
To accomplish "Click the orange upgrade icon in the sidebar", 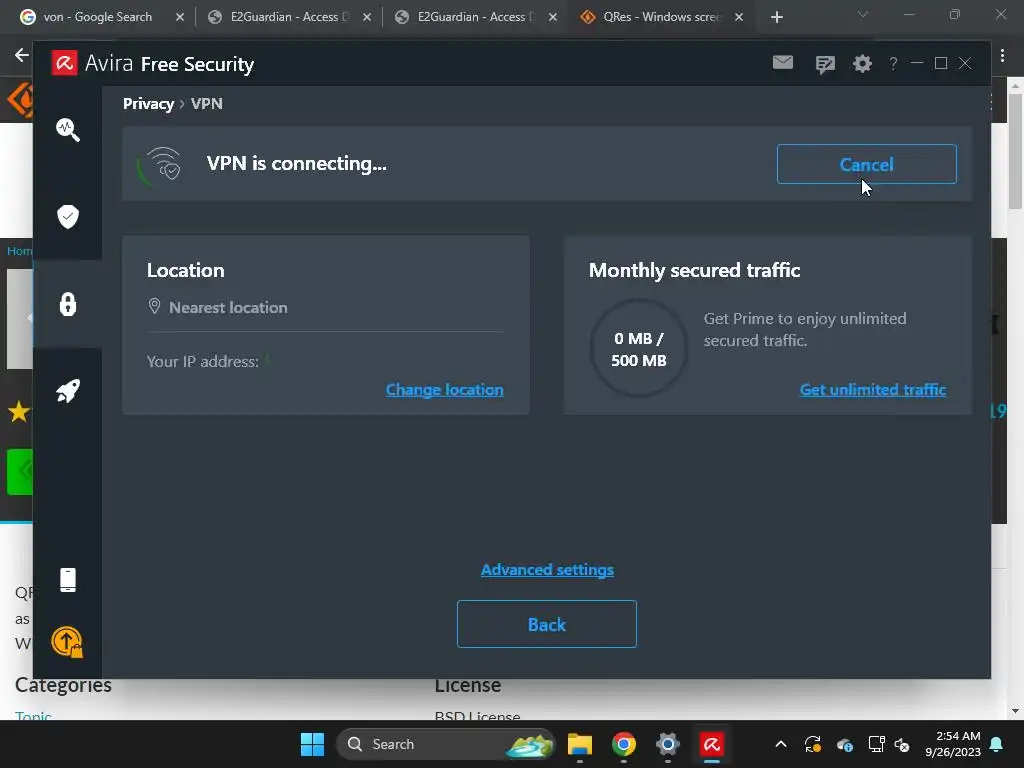I will coord(67,642).
